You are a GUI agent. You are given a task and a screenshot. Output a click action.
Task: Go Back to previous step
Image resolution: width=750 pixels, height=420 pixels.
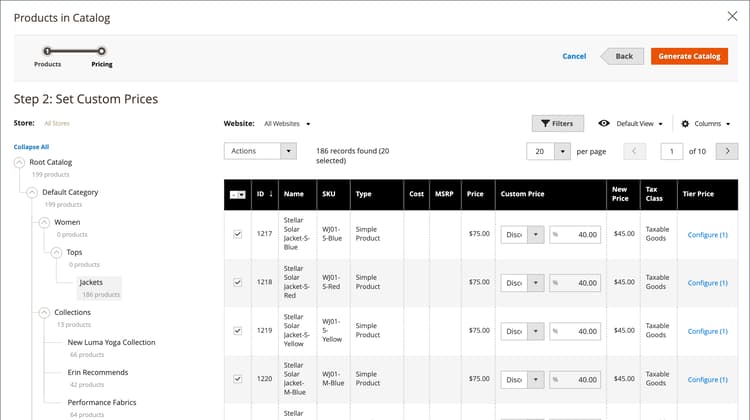coord(622,56)
